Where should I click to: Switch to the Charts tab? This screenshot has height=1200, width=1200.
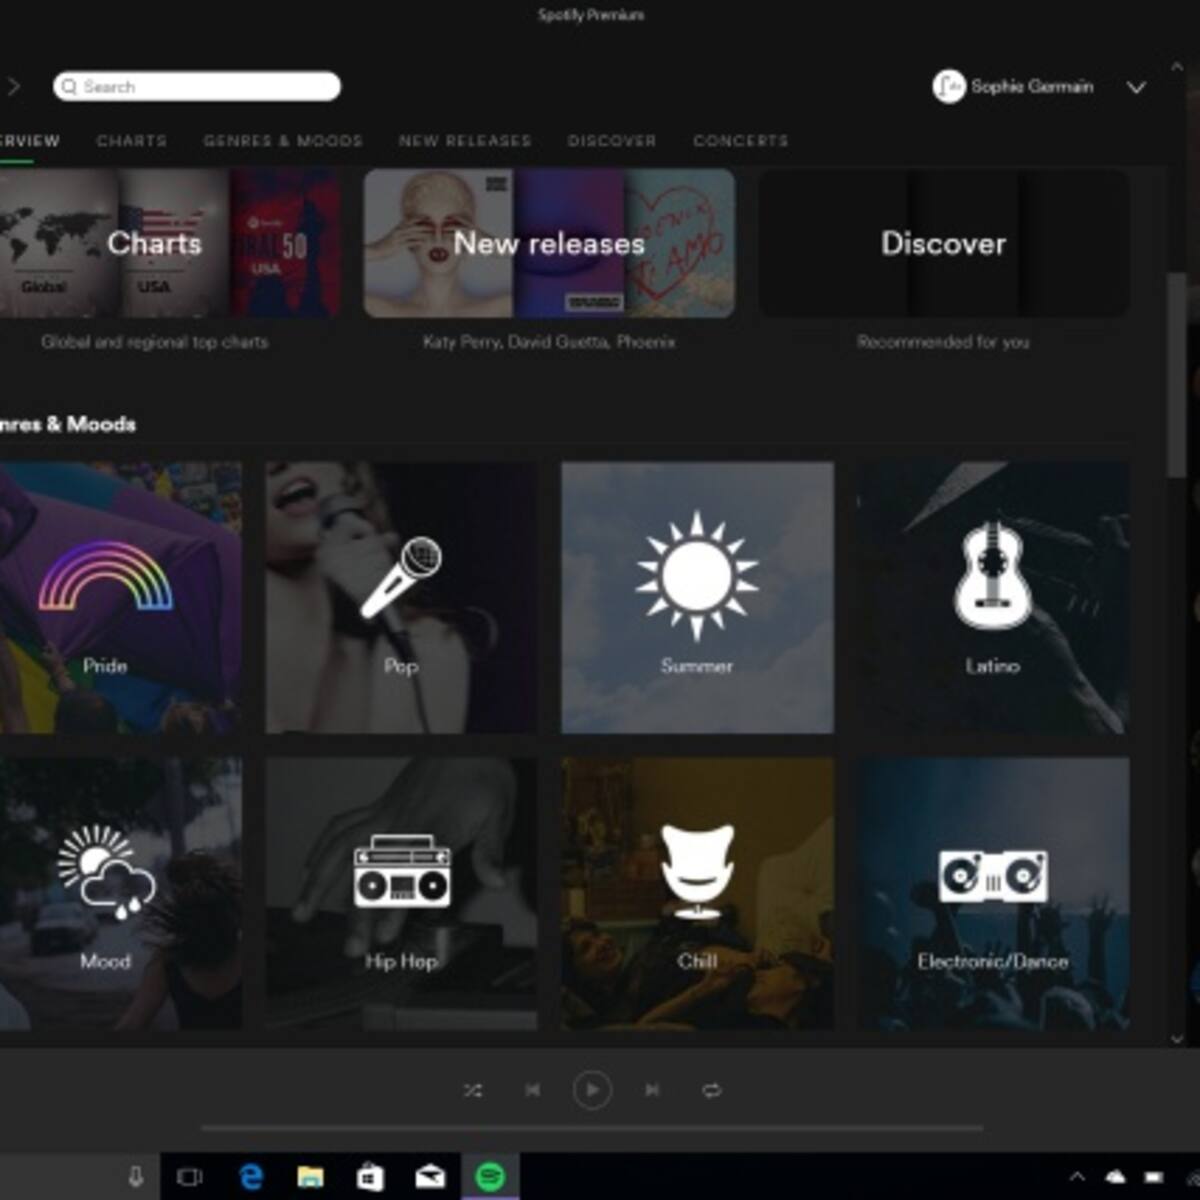click(x=132, y=141)
